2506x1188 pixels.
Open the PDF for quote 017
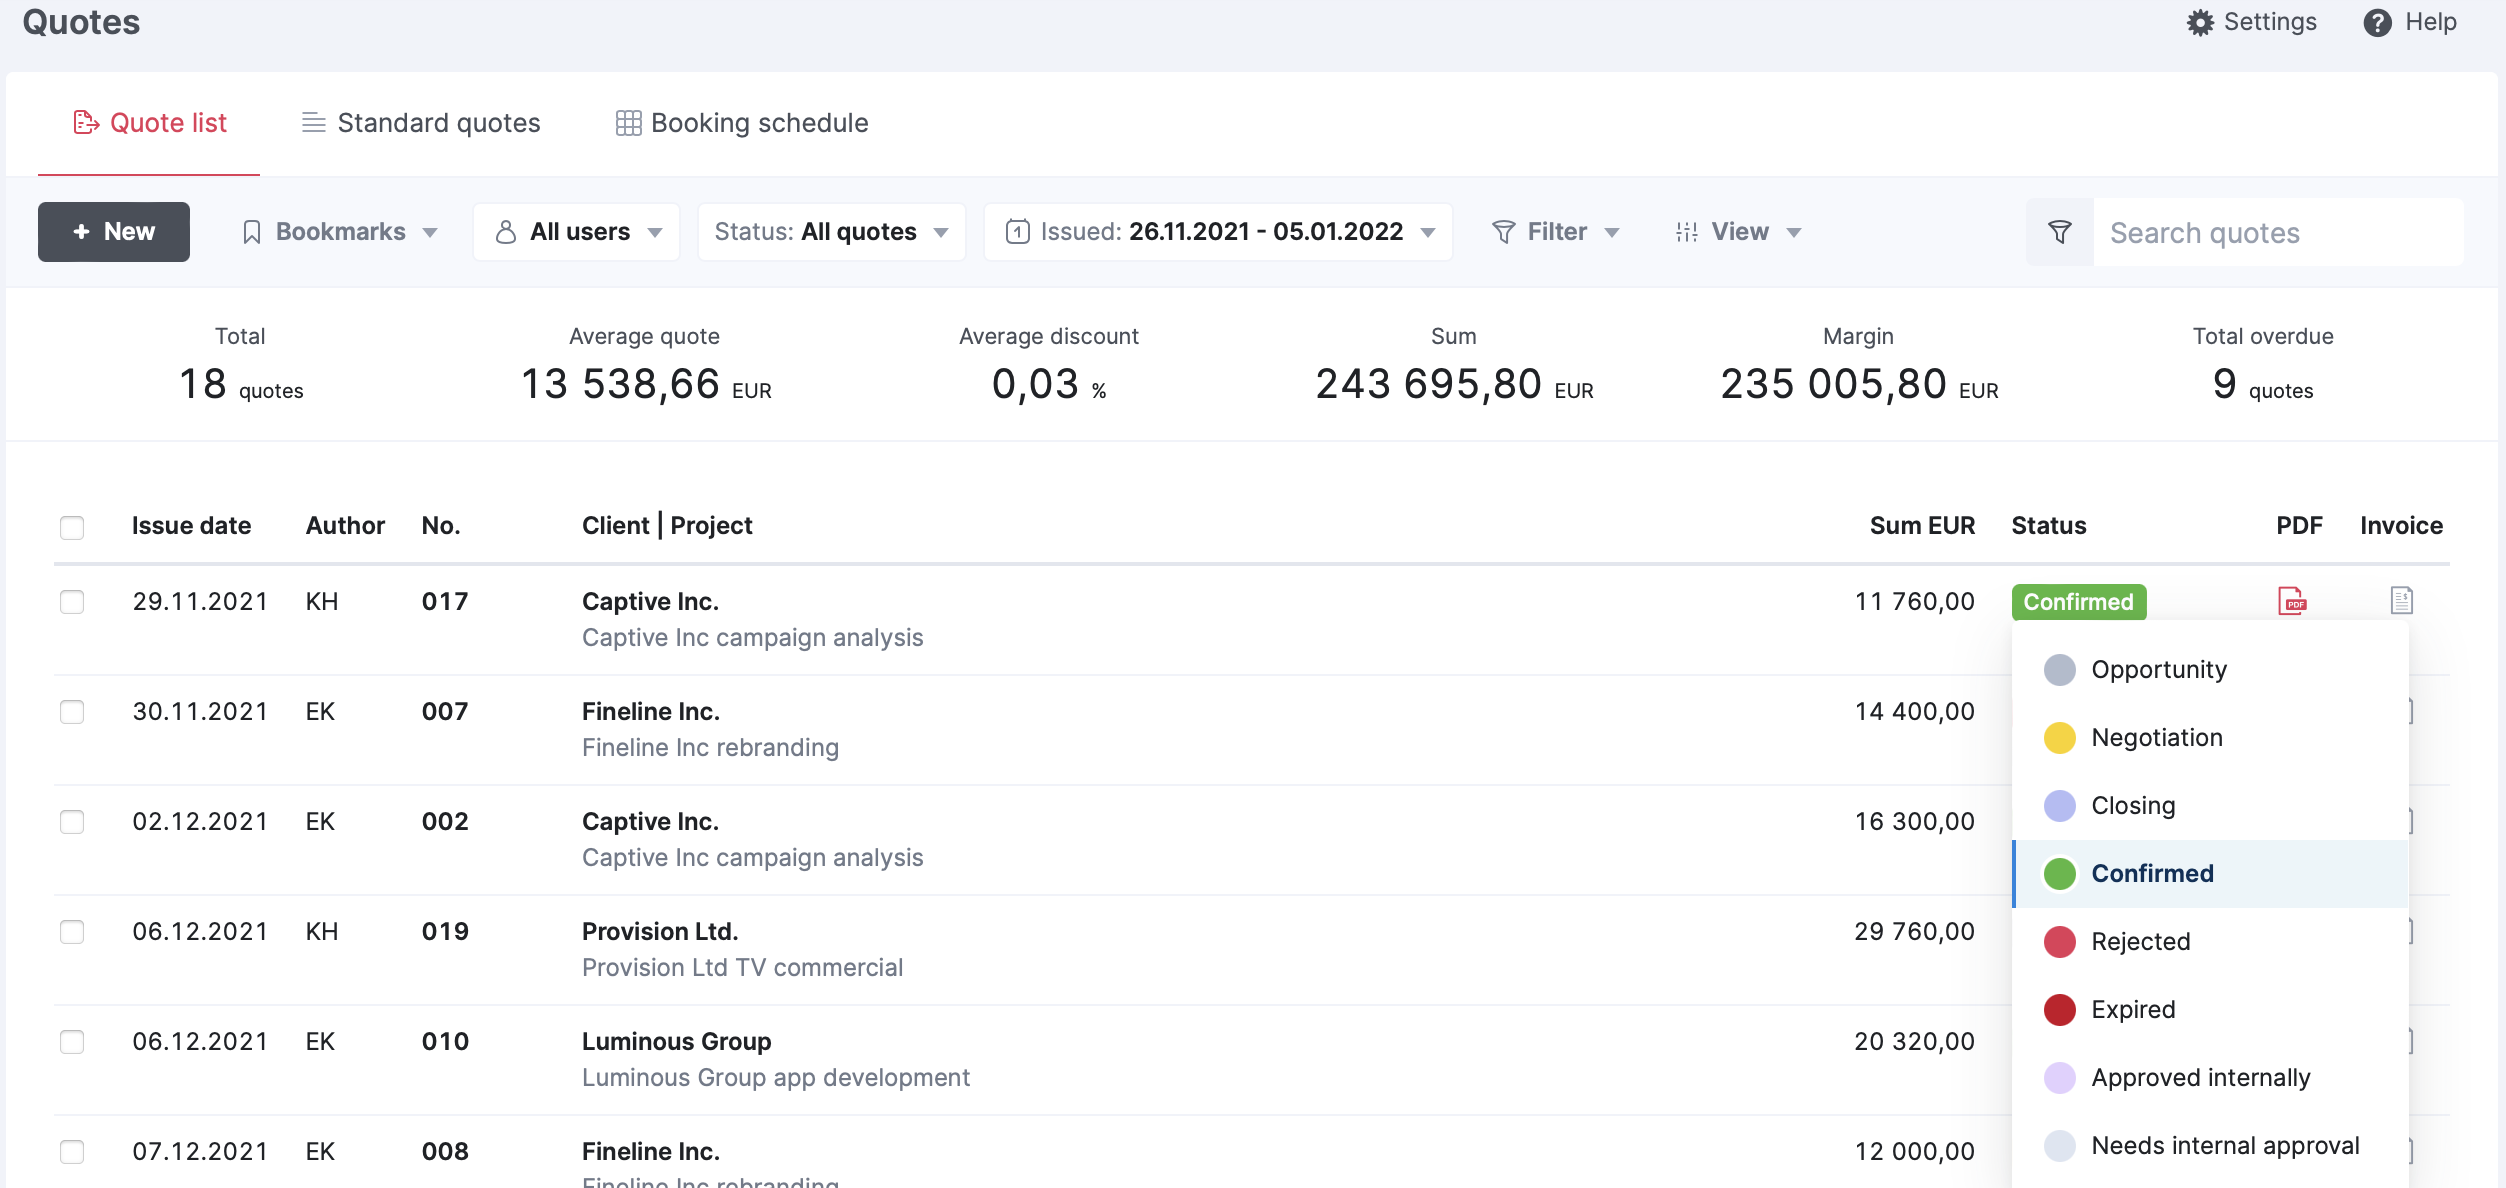2291,601
